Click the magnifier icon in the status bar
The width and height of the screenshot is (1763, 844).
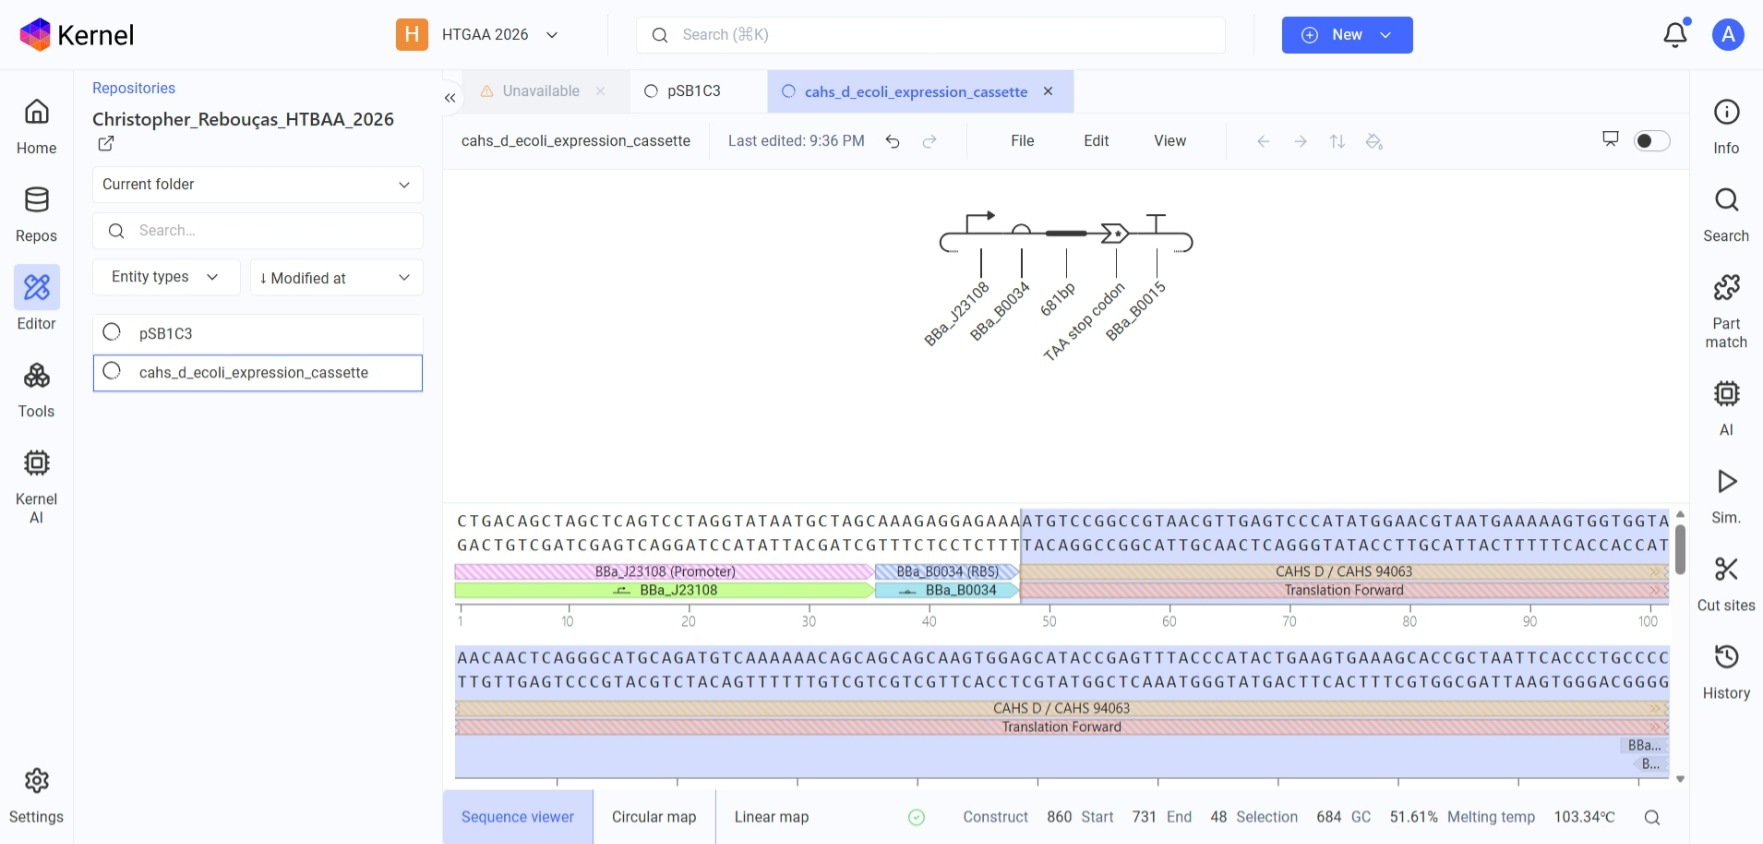pos(1652,817)
